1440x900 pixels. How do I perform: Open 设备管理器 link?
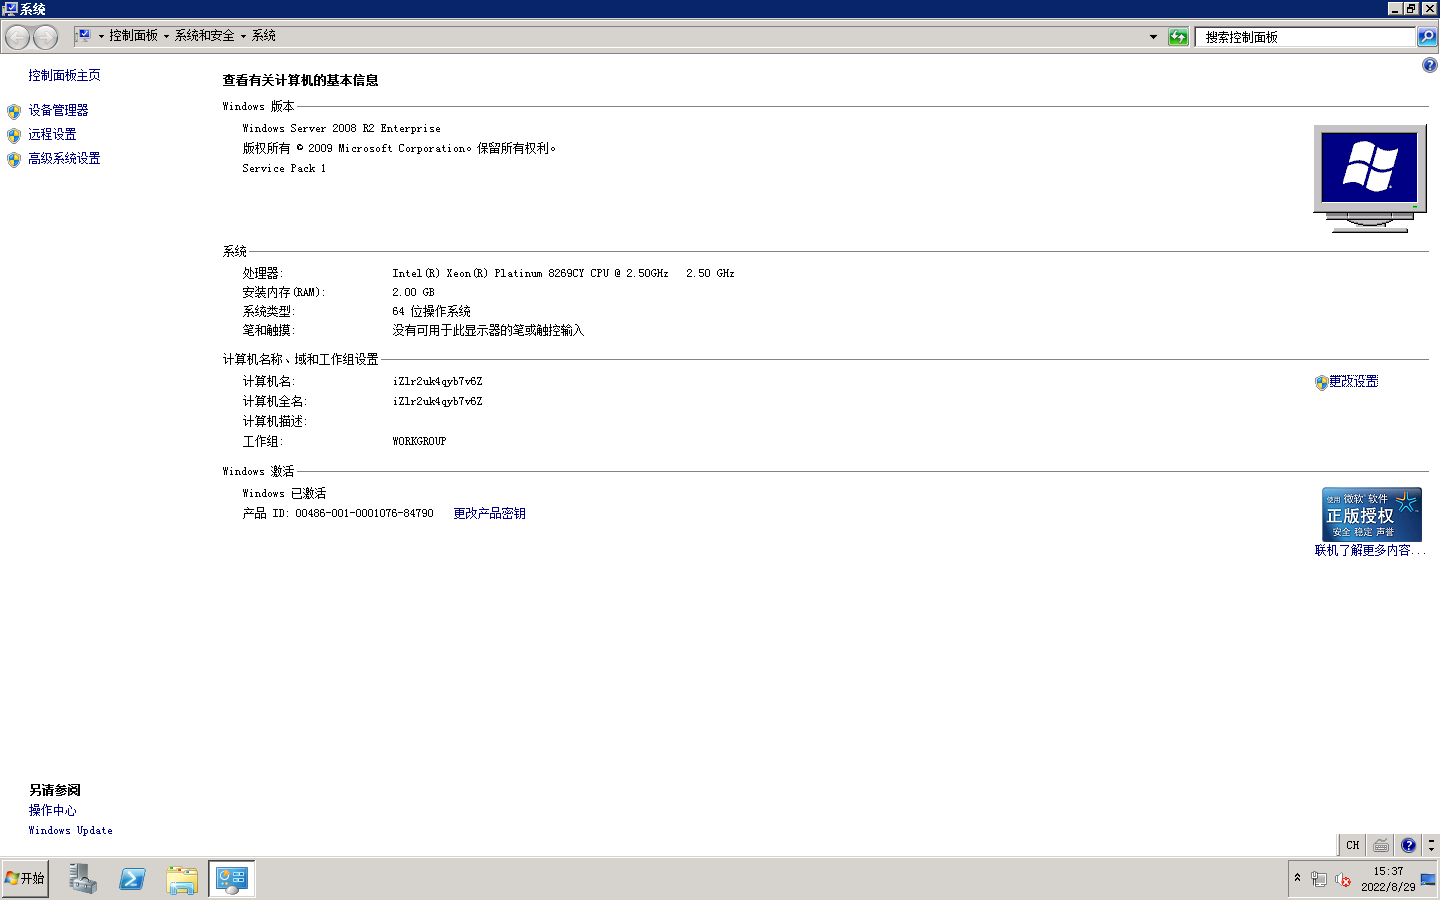[58, 110]
